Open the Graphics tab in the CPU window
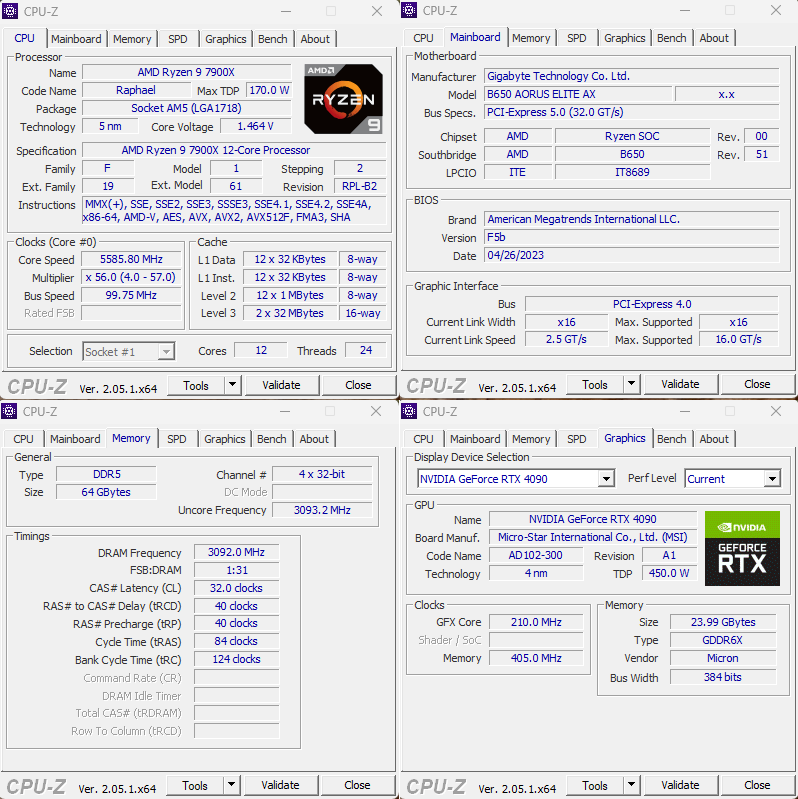The width and height of the screenshot is (798, 799). (x=225, y=39)
